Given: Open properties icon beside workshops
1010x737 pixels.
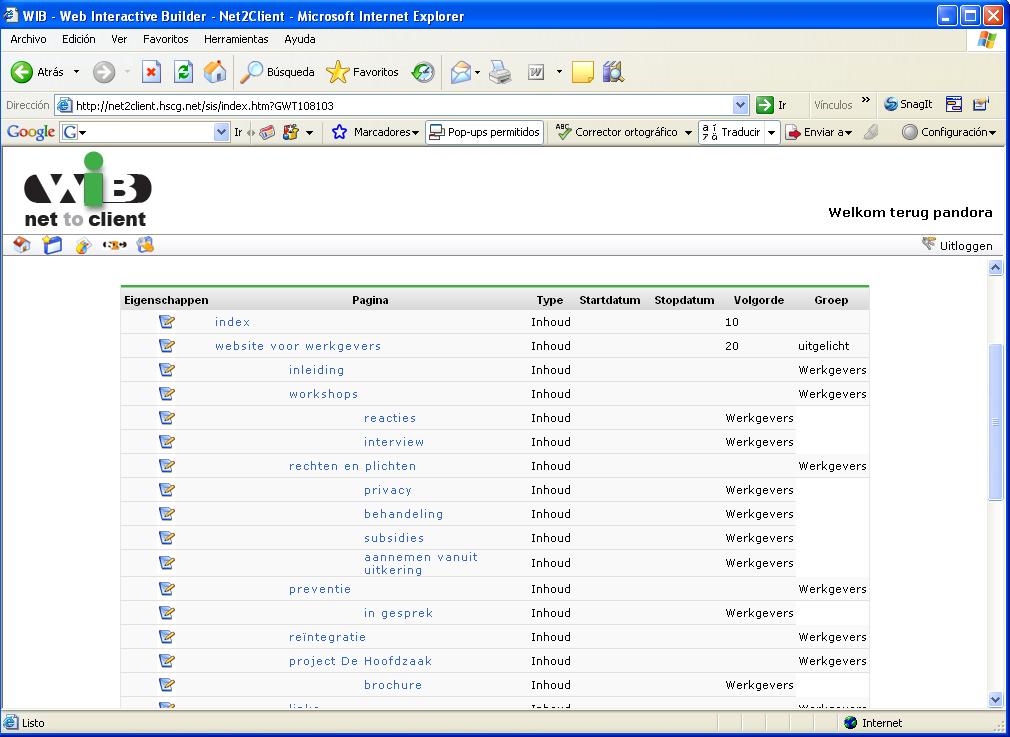Looking at the screenshot, I should [x=167, y=394].
